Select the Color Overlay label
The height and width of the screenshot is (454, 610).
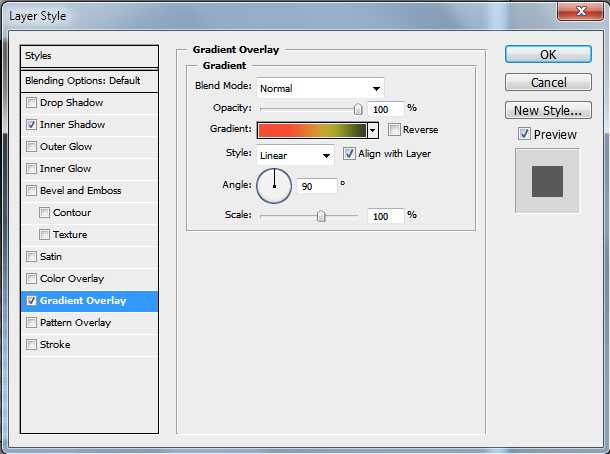coord(72,279)
